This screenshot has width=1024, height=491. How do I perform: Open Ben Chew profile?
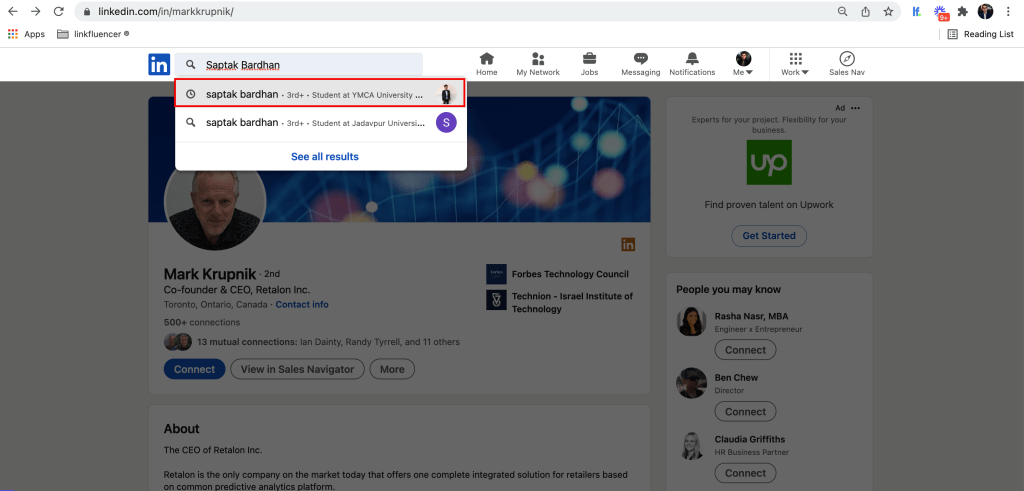click(736, 377)
